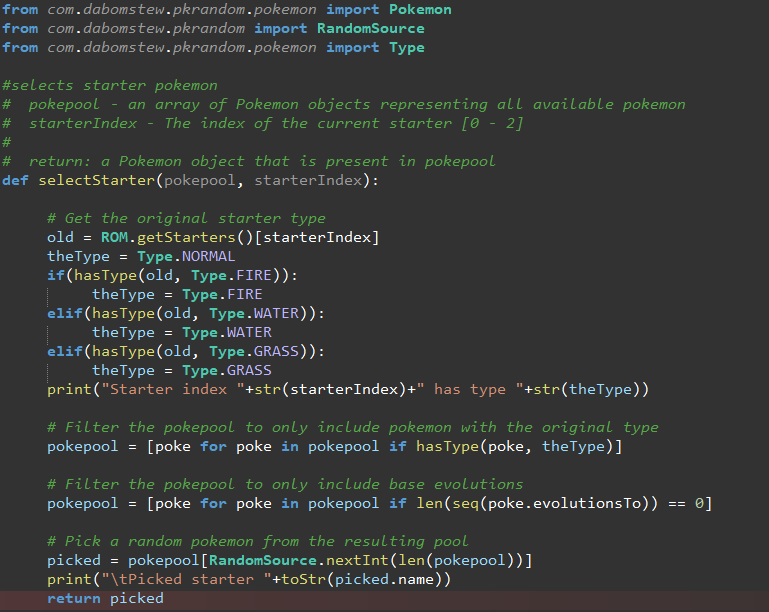The width and height of the screenshot is (769, 612).
Task: Click comment '# Pick a random pokemon from the resulting pool'
Action: click(258, 541)
